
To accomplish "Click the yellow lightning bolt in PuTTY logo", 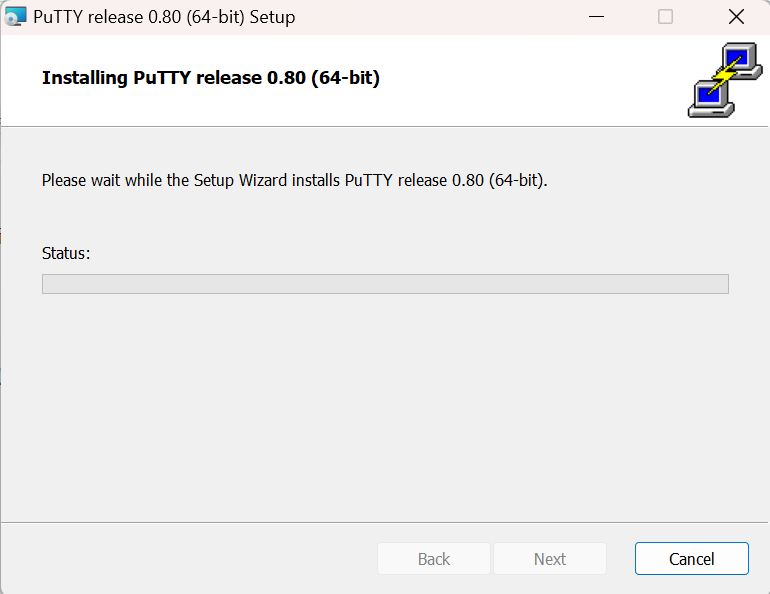I will 724,75.
